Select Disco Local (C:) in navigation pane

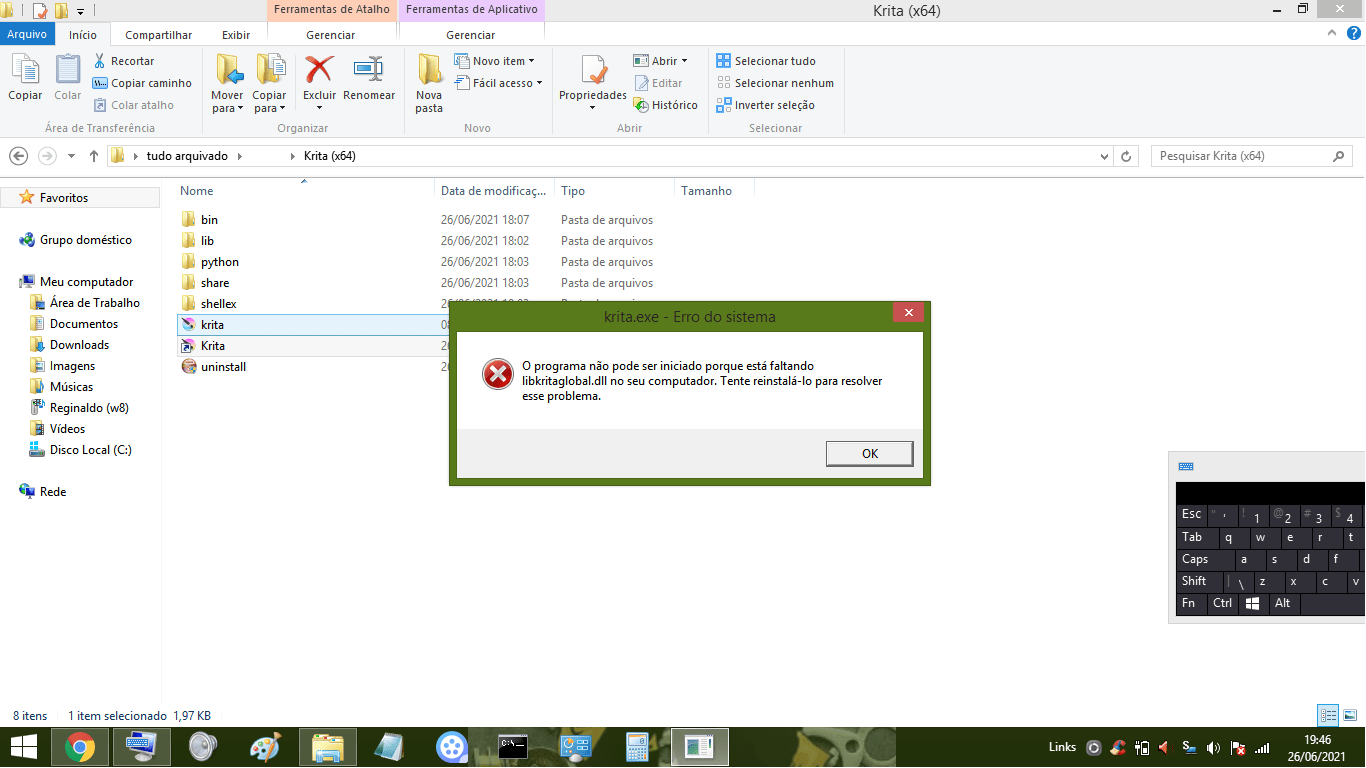pyautogui.click(x=90, y=450)
